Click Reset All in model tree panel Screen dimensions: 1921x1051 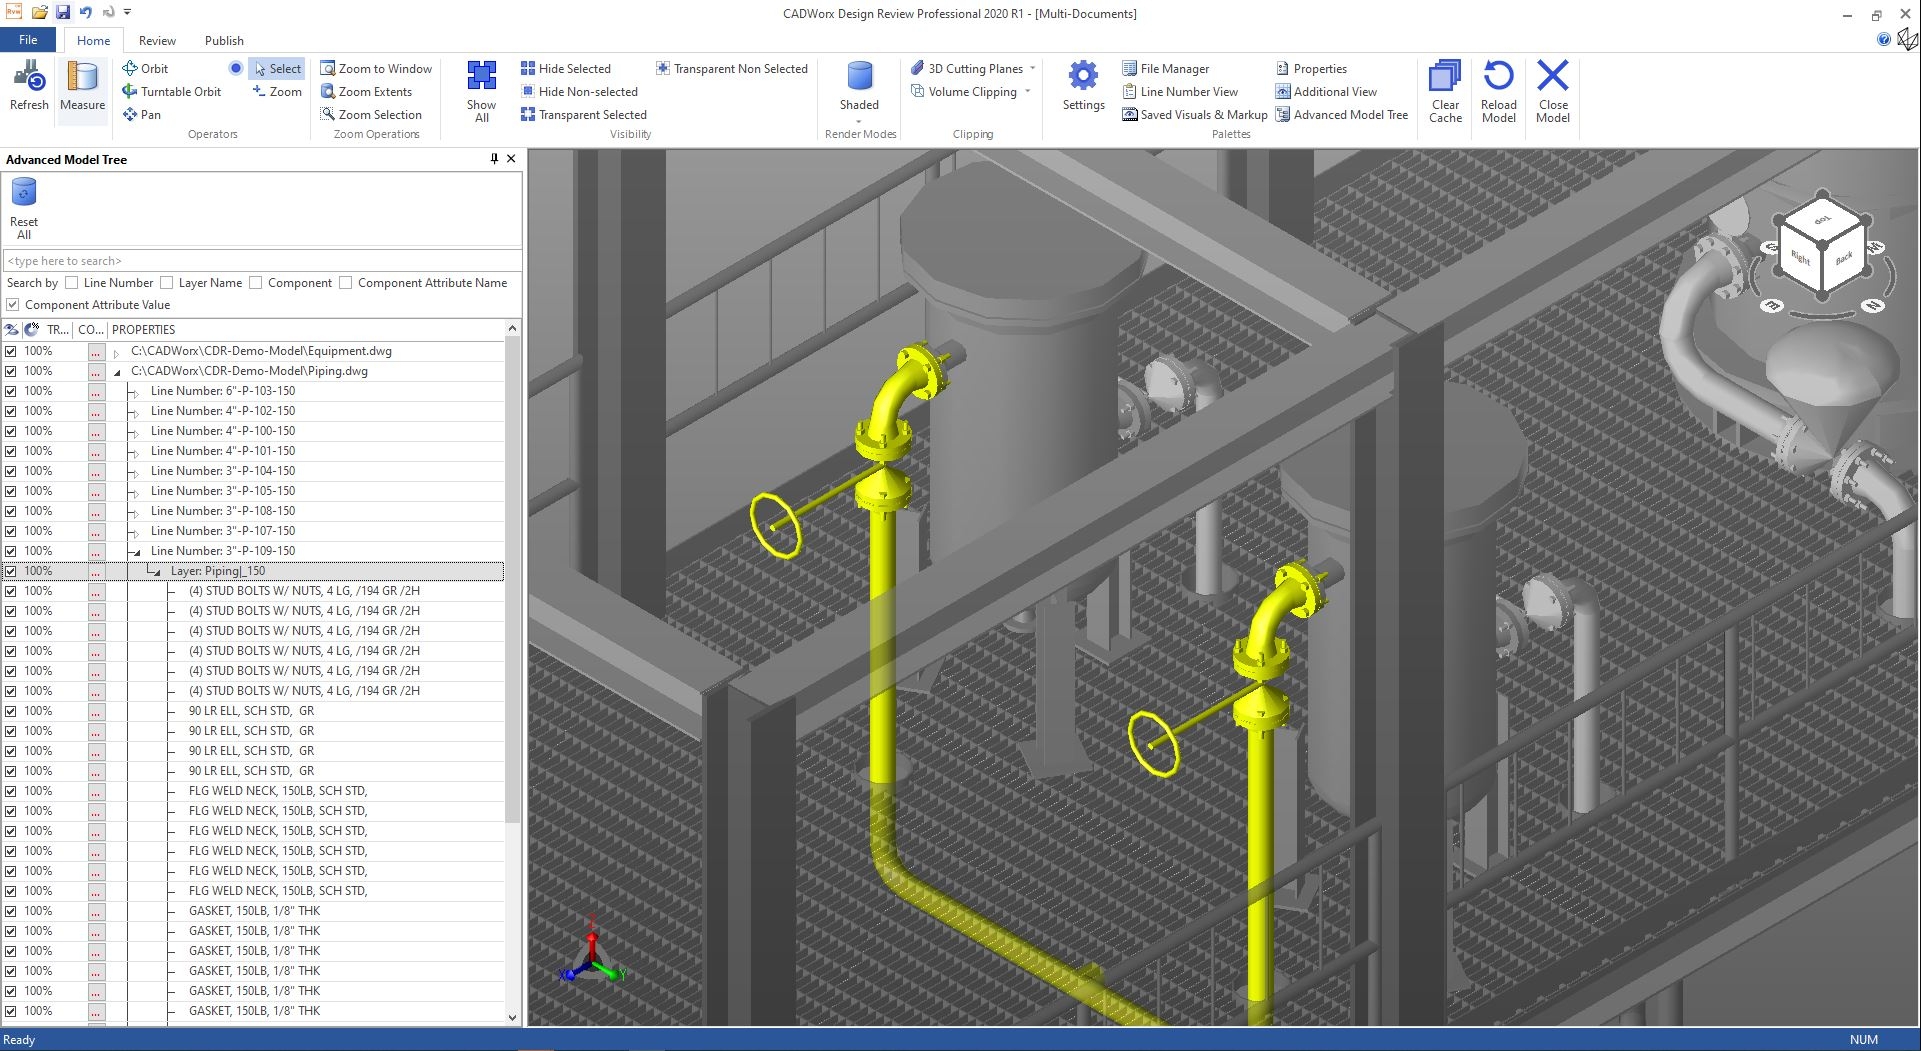tap(24, 208)
